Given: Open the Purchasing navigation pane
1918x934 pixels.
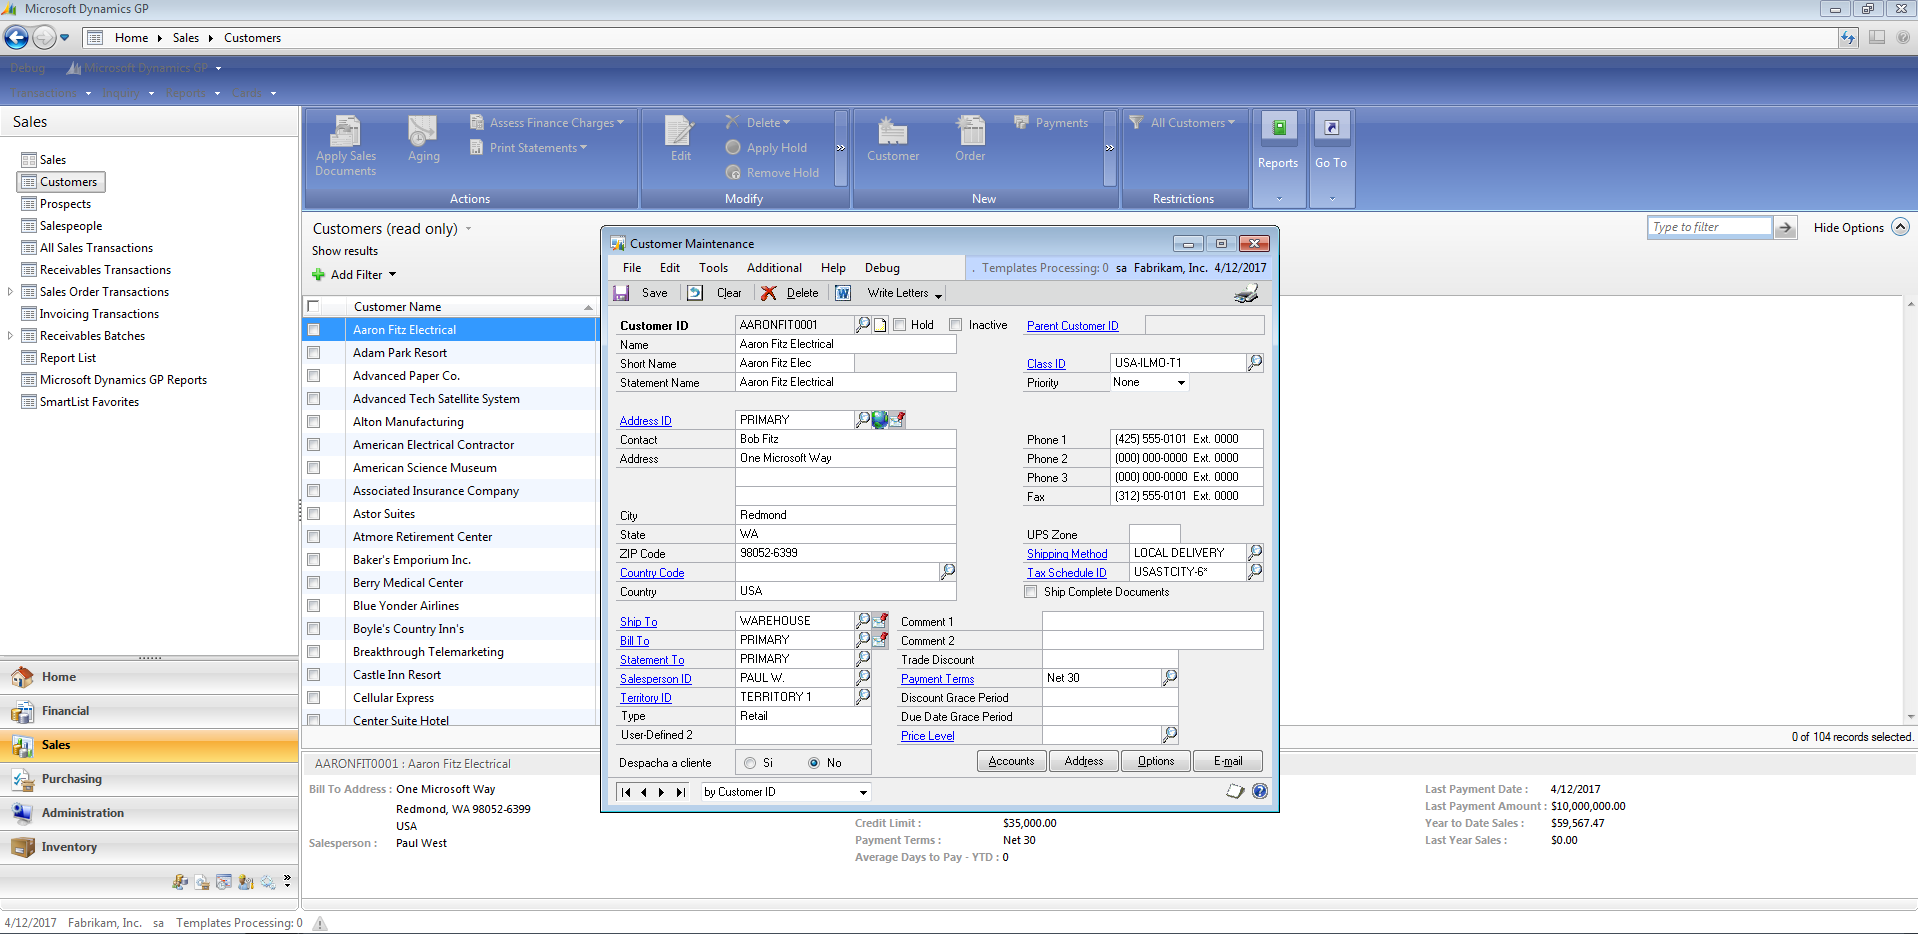Looking at the screenshot, I should (x=149, y=779).
